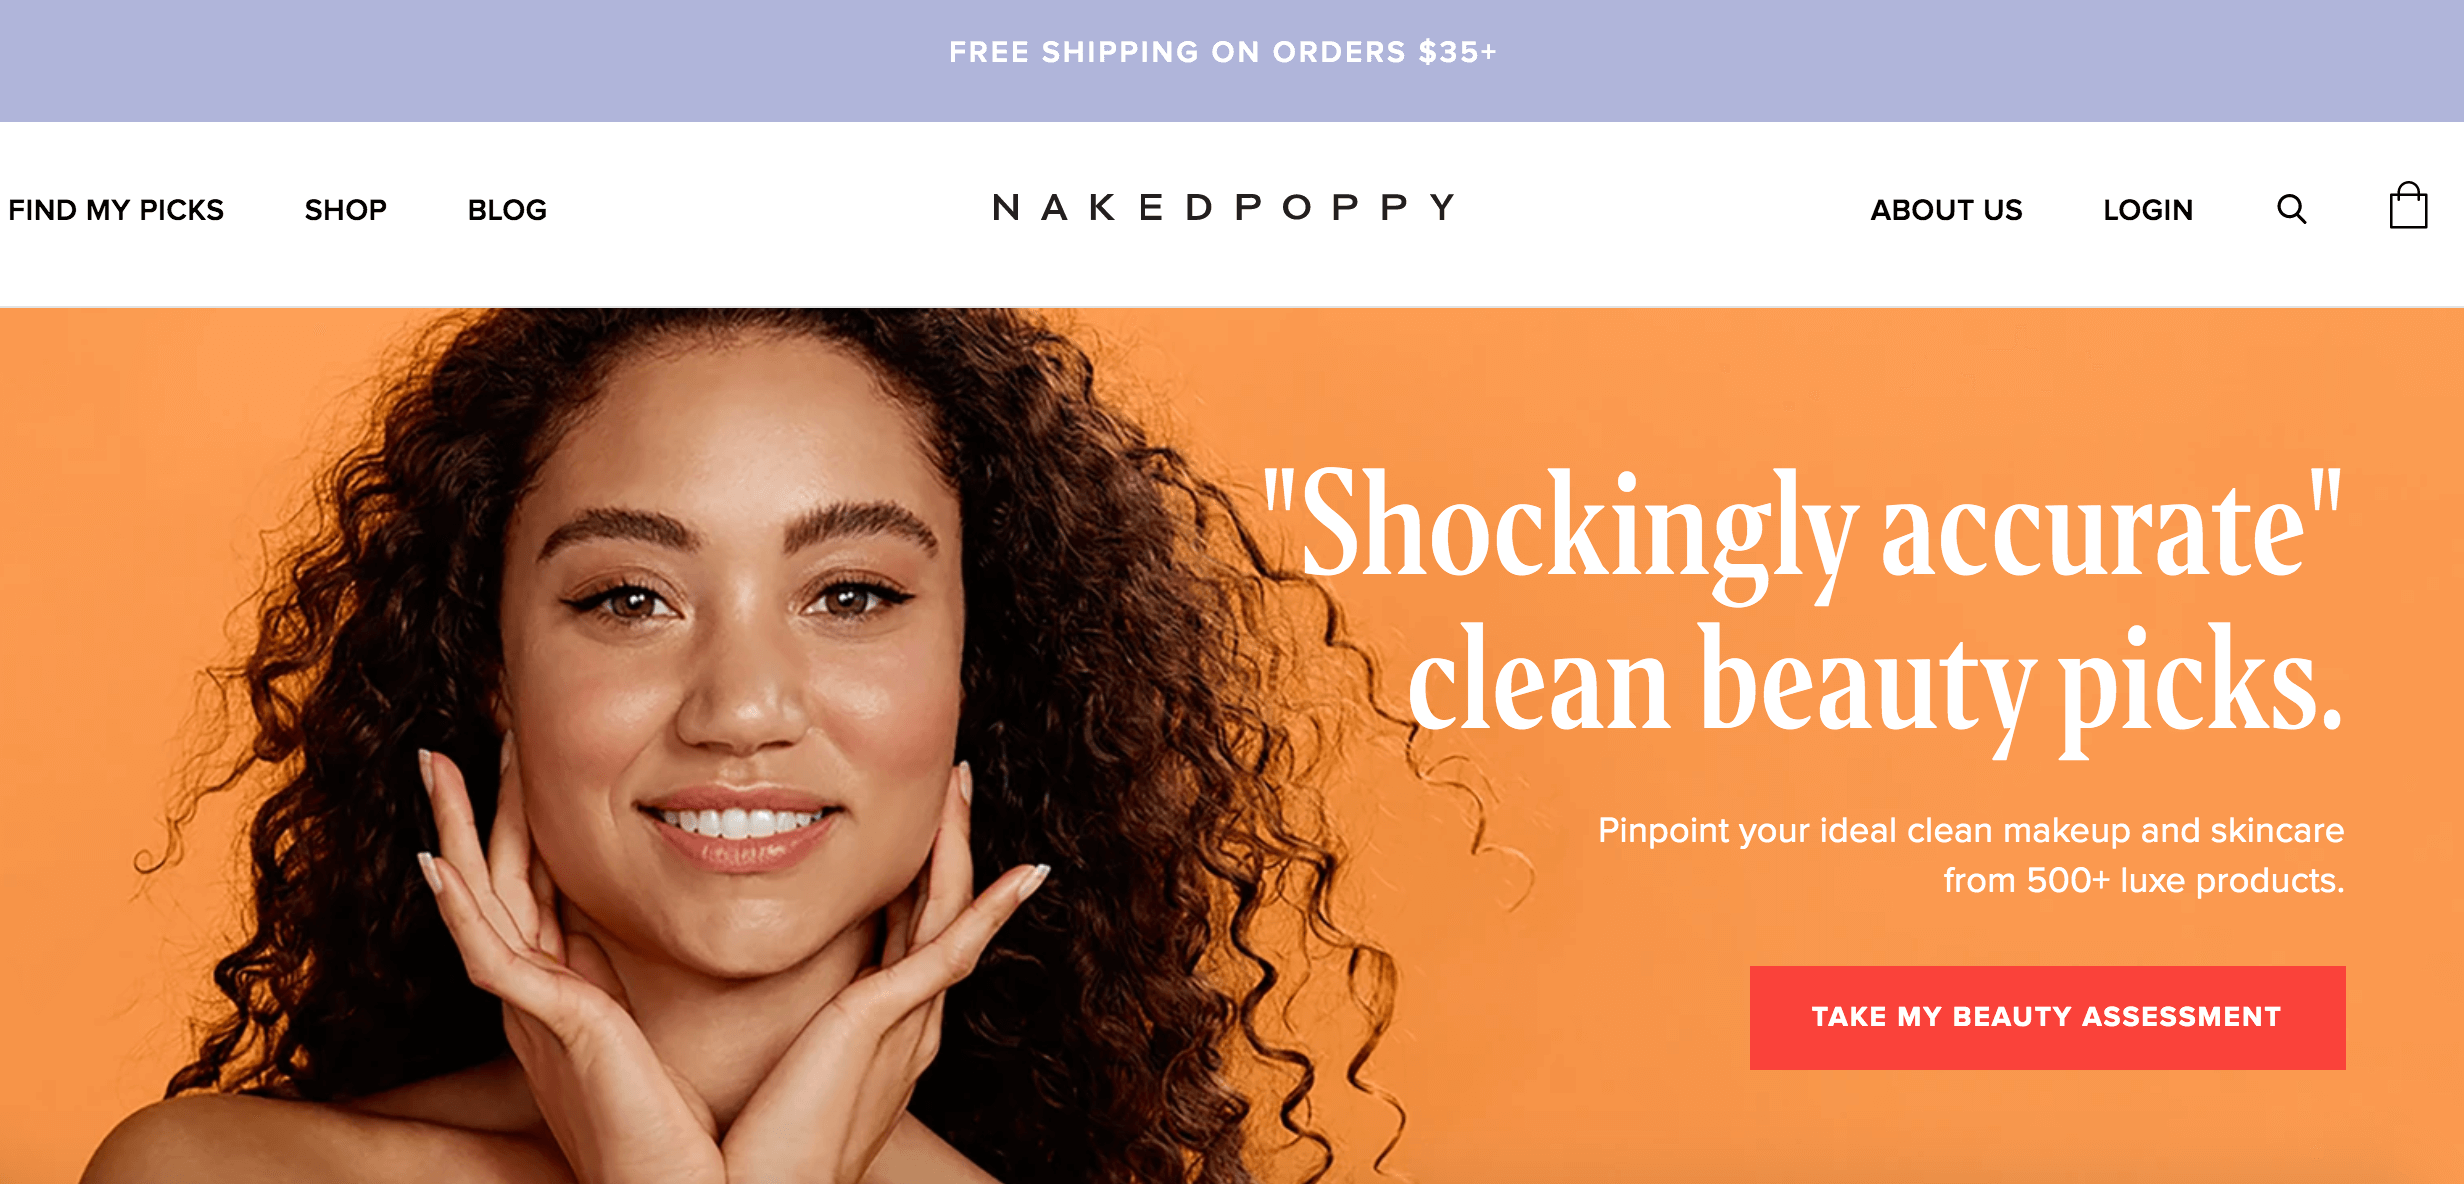Click the "Shockingly accurate" headline line

[x=1802, y=530]
